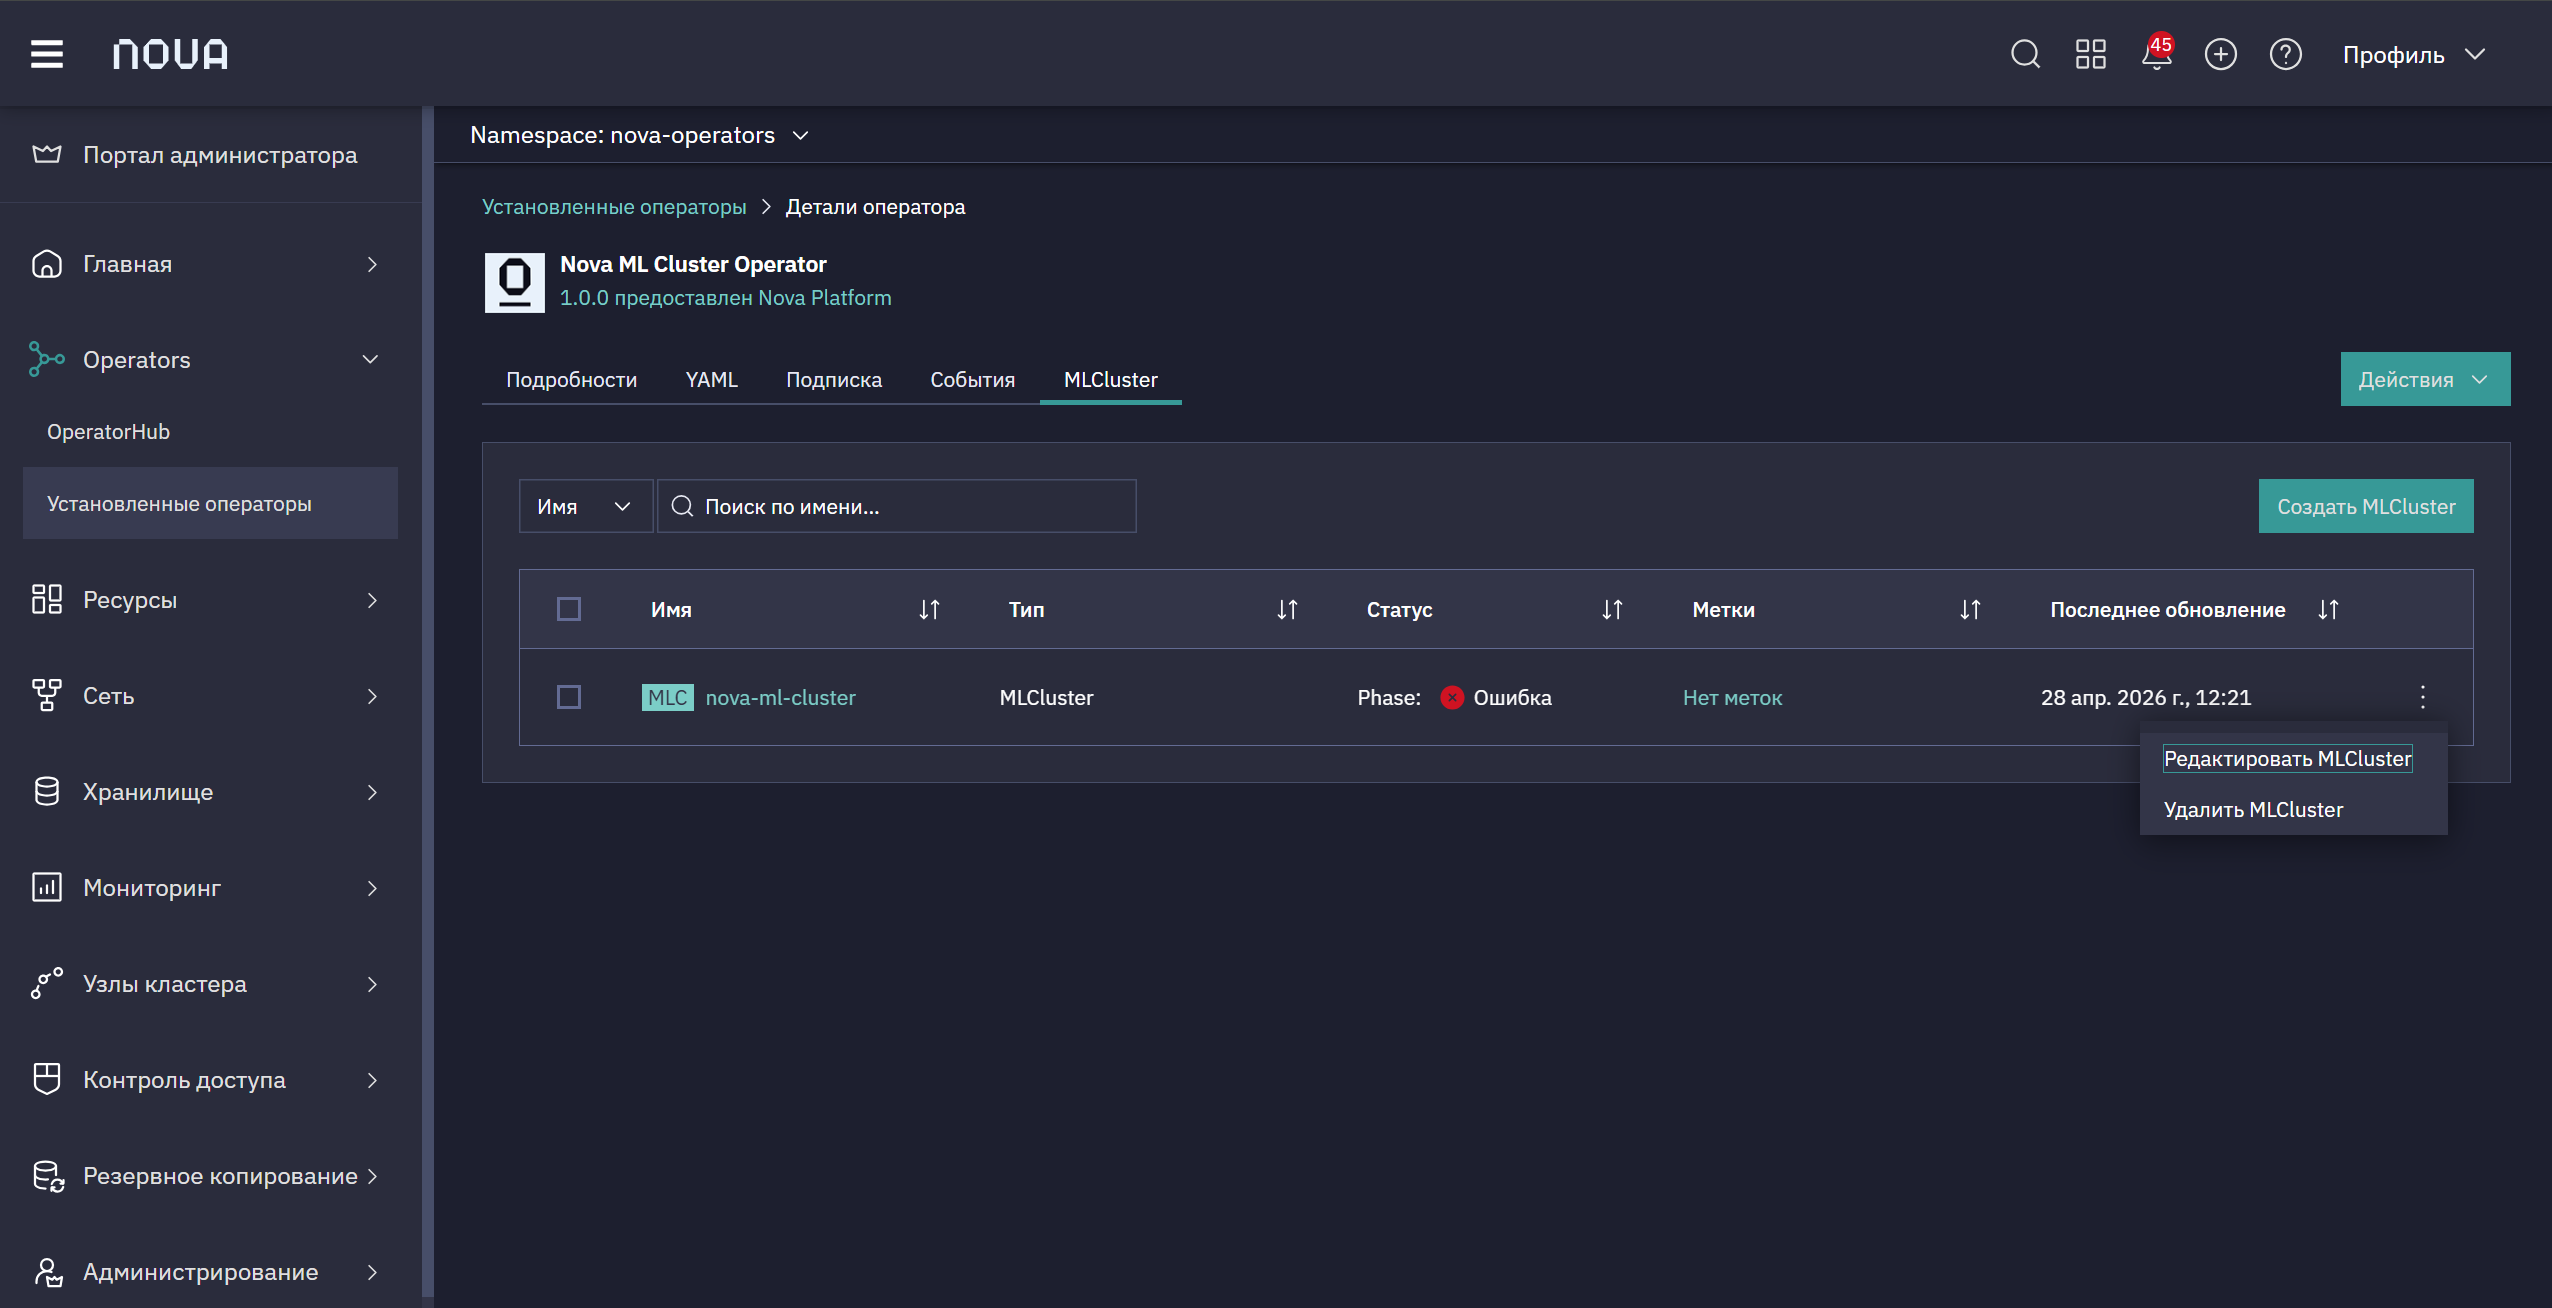The image size is (2552, 1308).
Task: Click the Создать MLCluster button
Action: tap(2366, 506)
